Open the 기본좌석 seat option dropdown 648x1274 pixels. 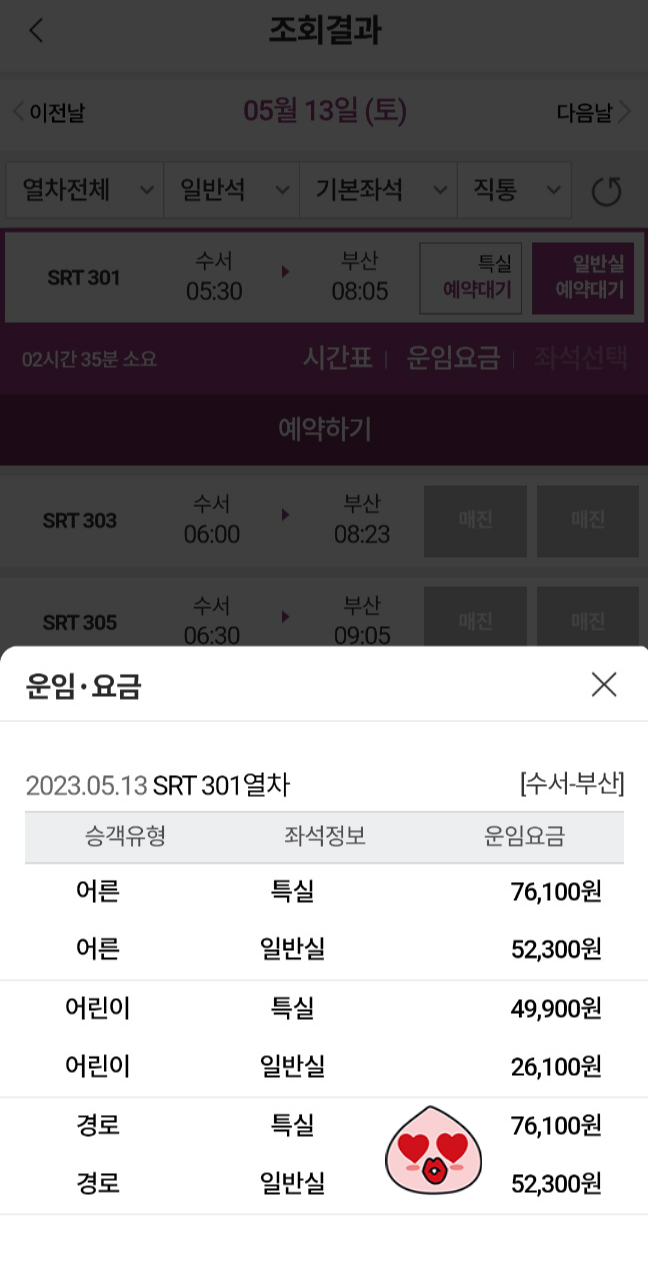click(379, 190)
